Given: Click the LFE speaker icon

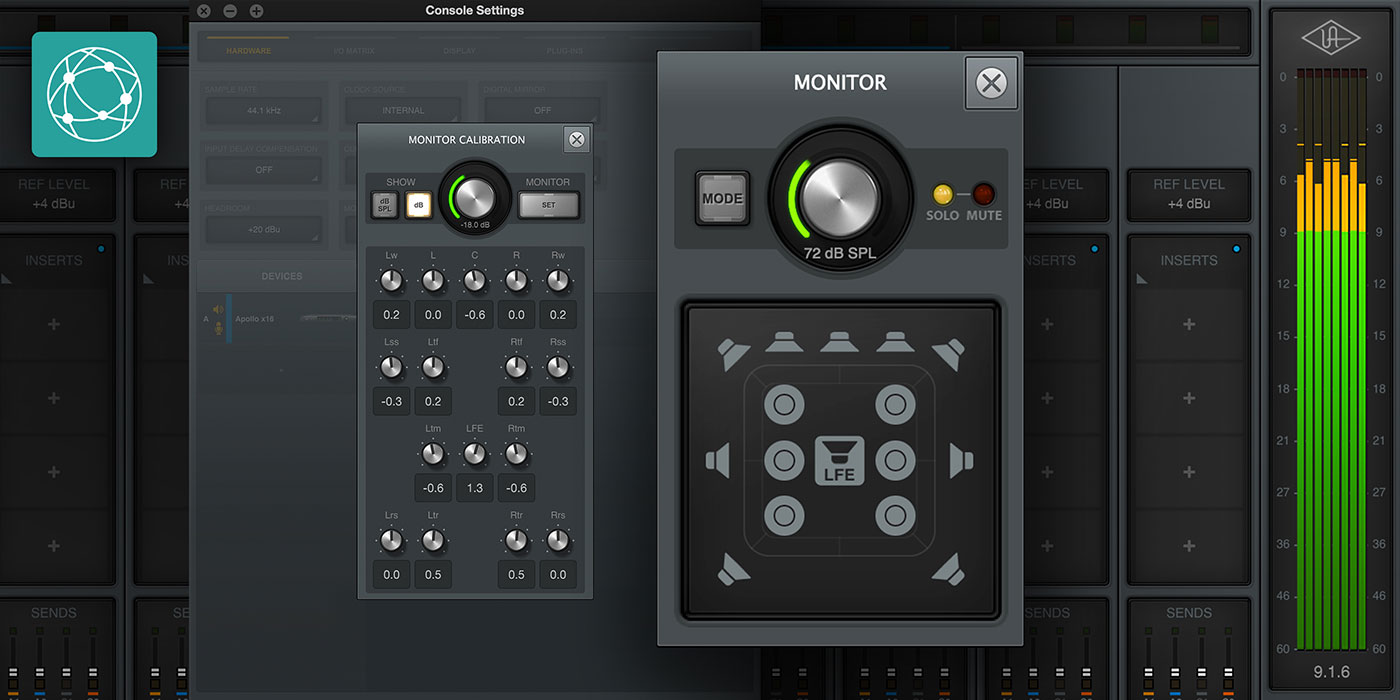Looking at the screenshot, I should [x=839, y=461].
